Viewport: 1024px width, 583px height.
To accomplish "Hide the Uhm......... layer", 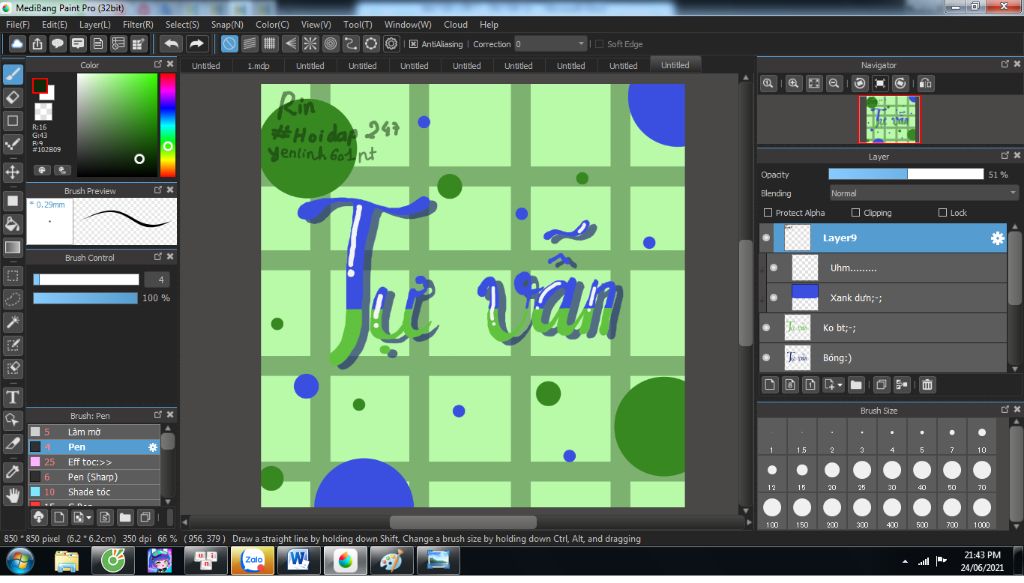I will tap(774, 268).
